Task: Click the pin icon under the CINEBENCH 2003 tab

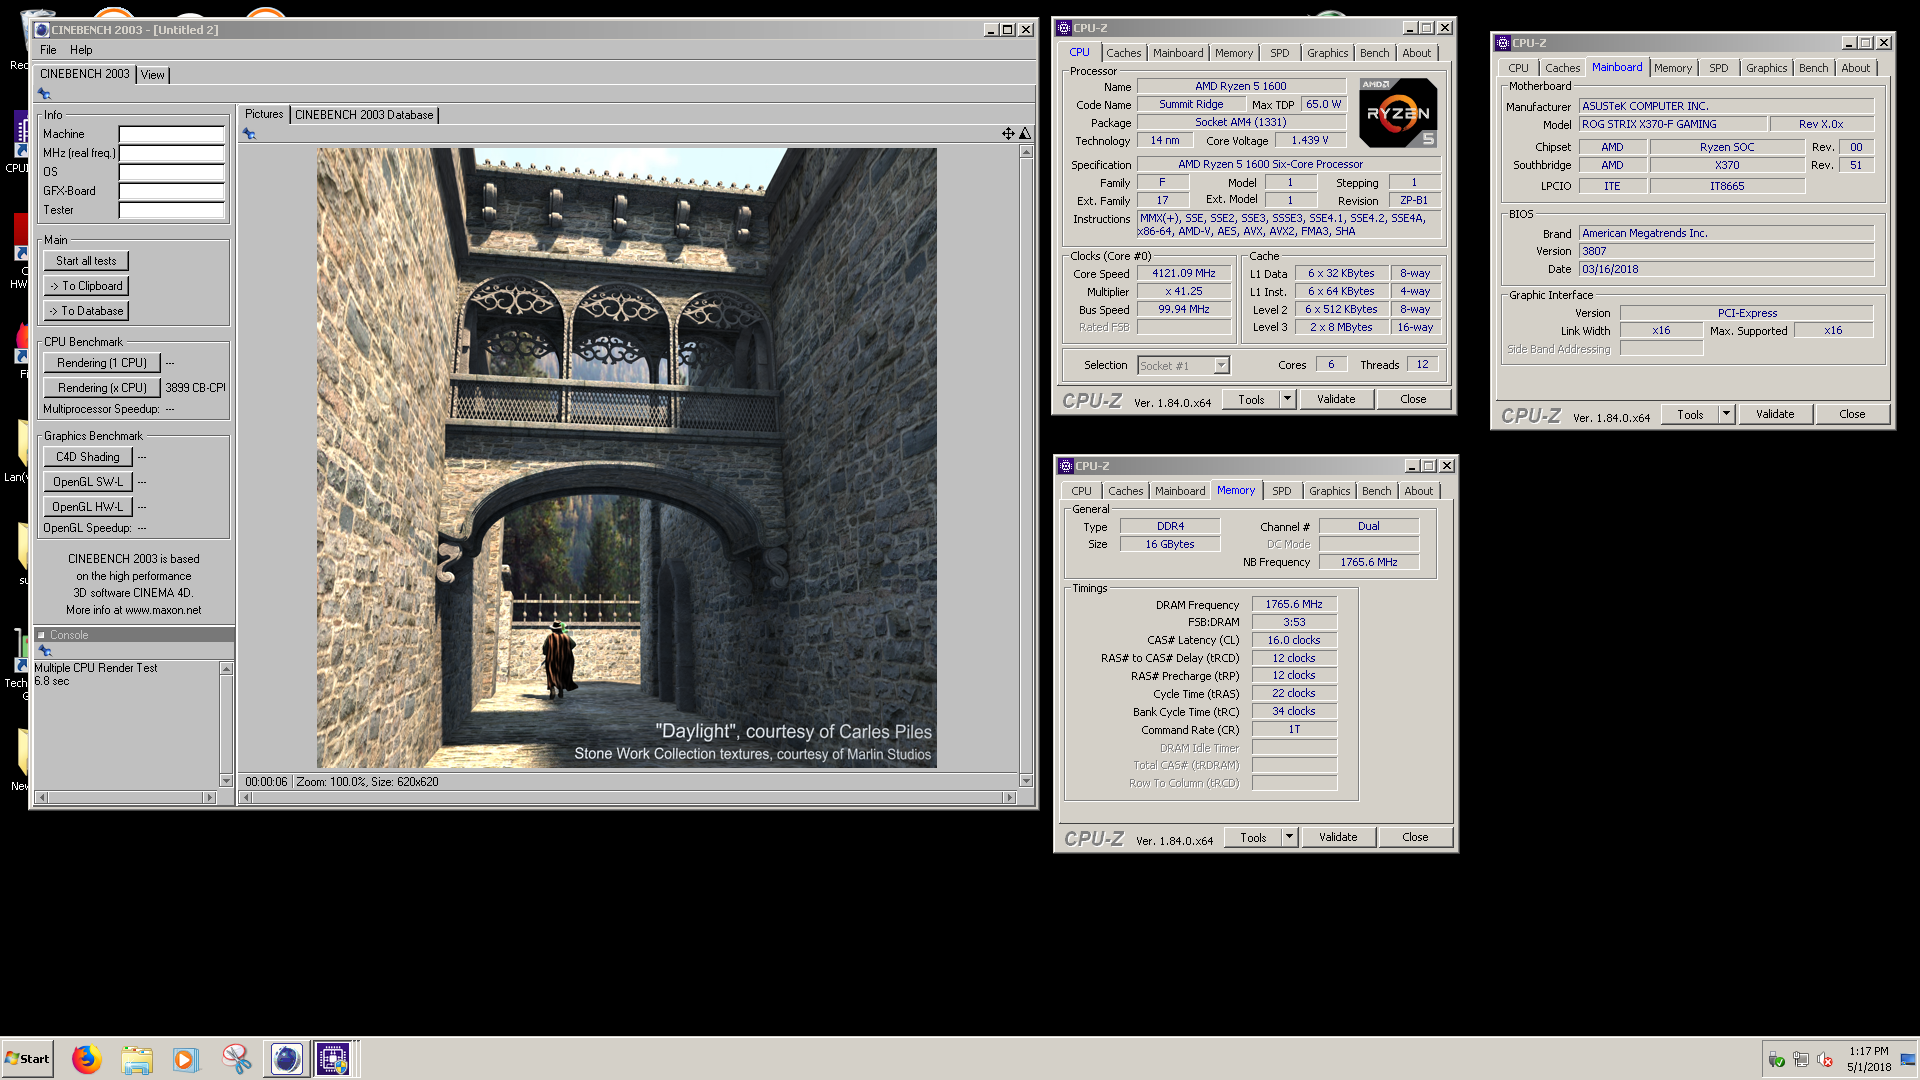Action: 44,94
